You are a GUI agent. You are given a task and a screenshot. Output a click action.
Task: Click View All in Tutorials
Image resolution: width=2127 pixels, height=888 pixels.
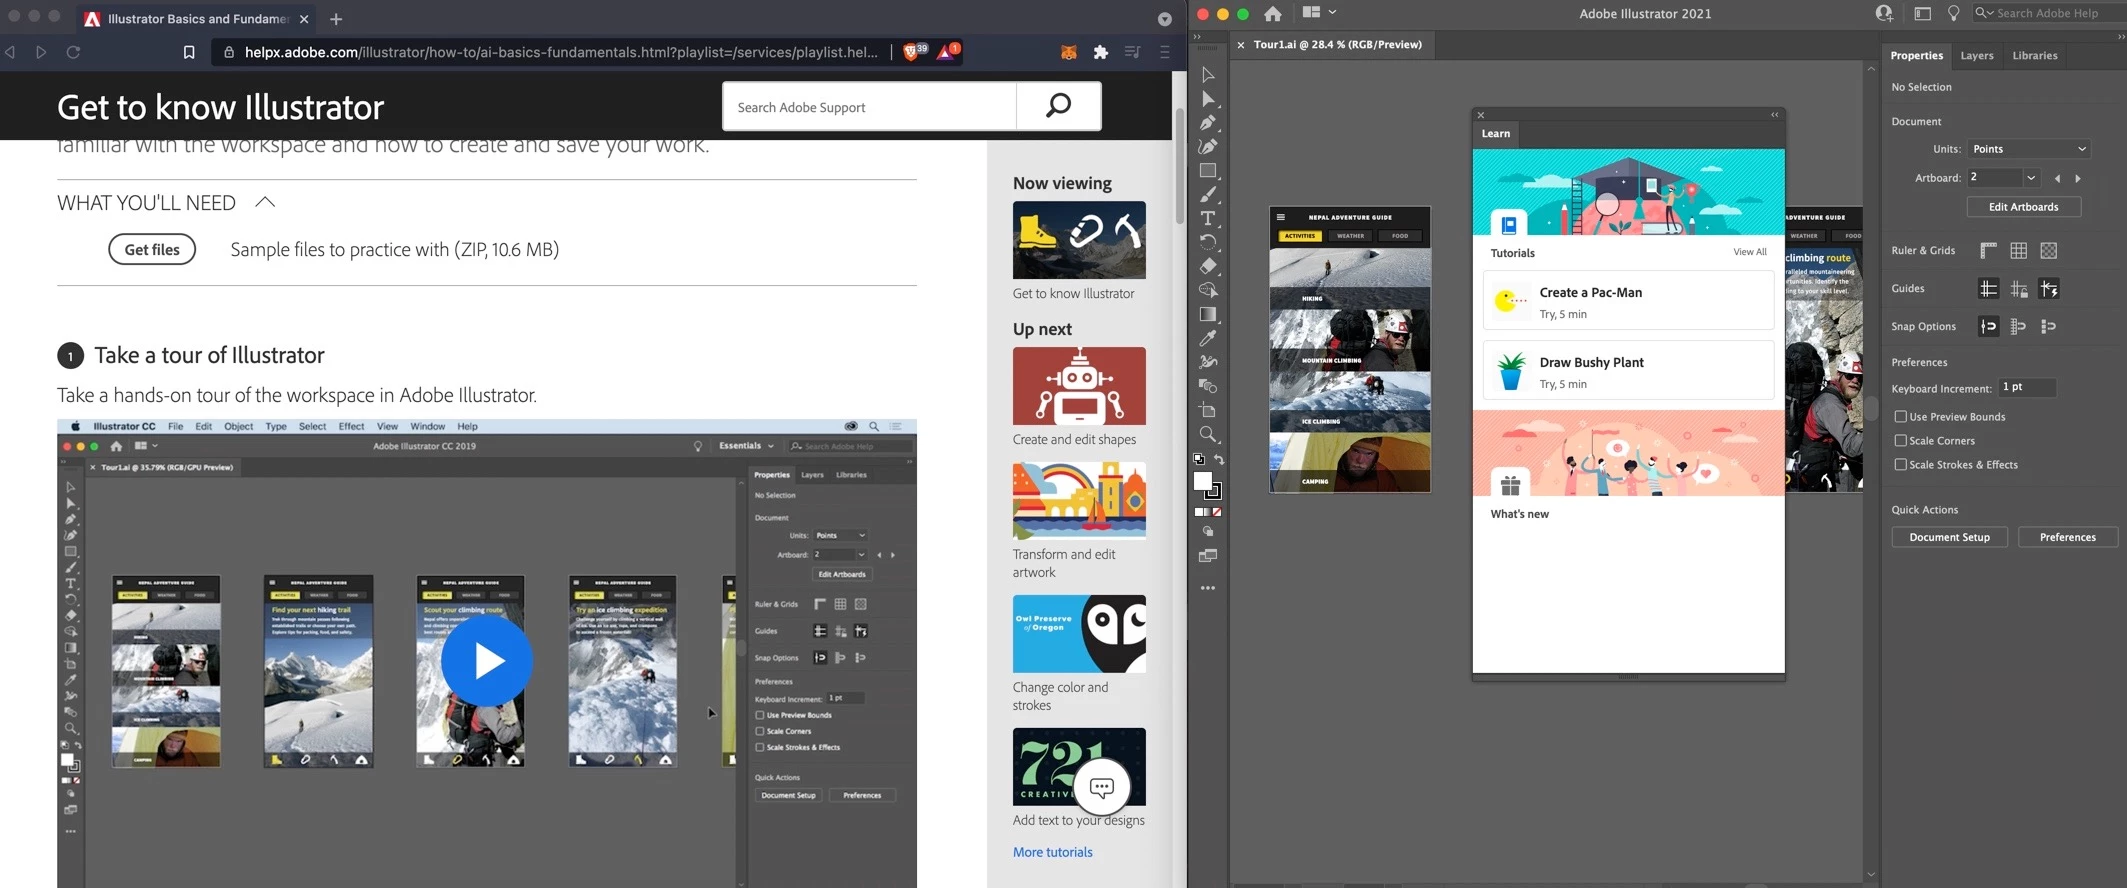tap(1749, 252)
